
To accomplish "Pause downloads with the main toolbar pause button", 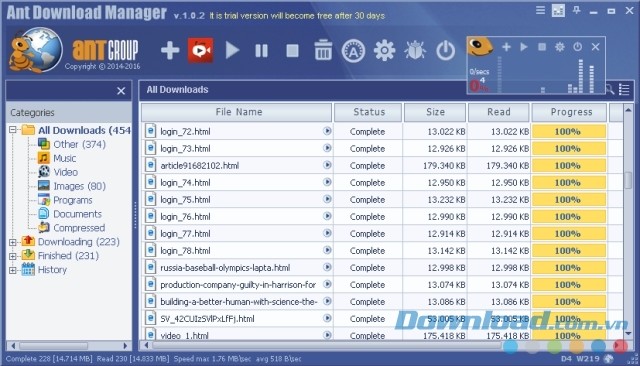I will 262,51.
